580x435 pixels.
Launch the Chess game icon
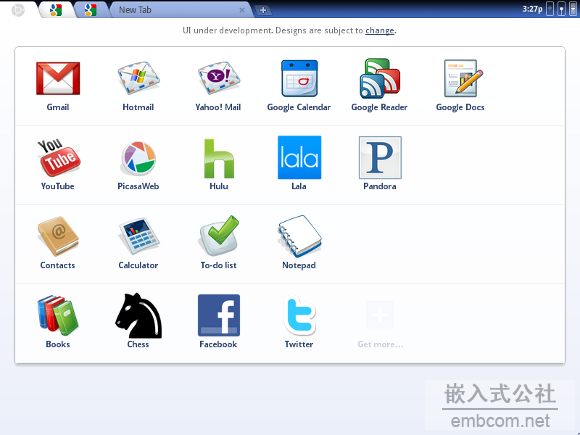click(138, 316)
